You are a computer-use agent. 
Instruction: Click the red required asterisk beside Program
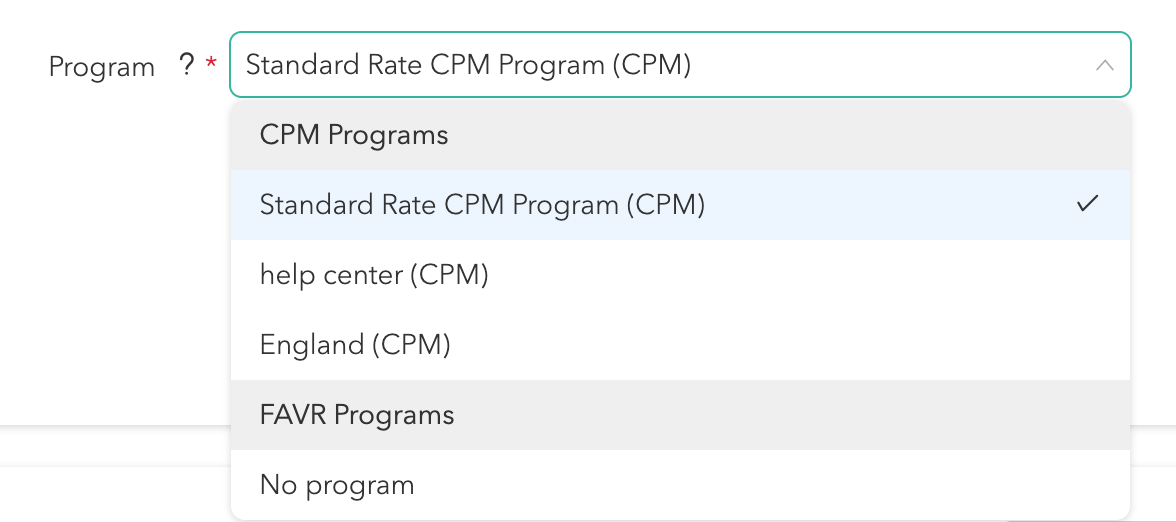click(211, 66)
